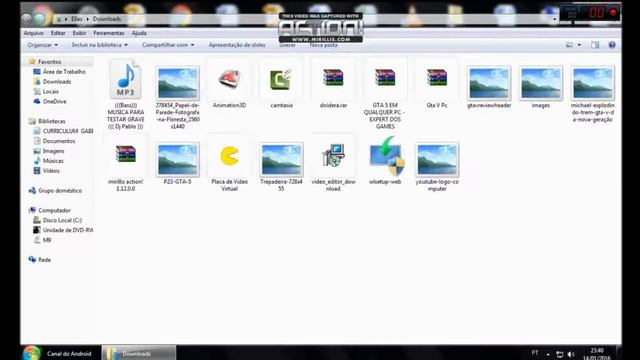
Task: Click Apresentação de slides button
Action: click(x=237, y=45)
